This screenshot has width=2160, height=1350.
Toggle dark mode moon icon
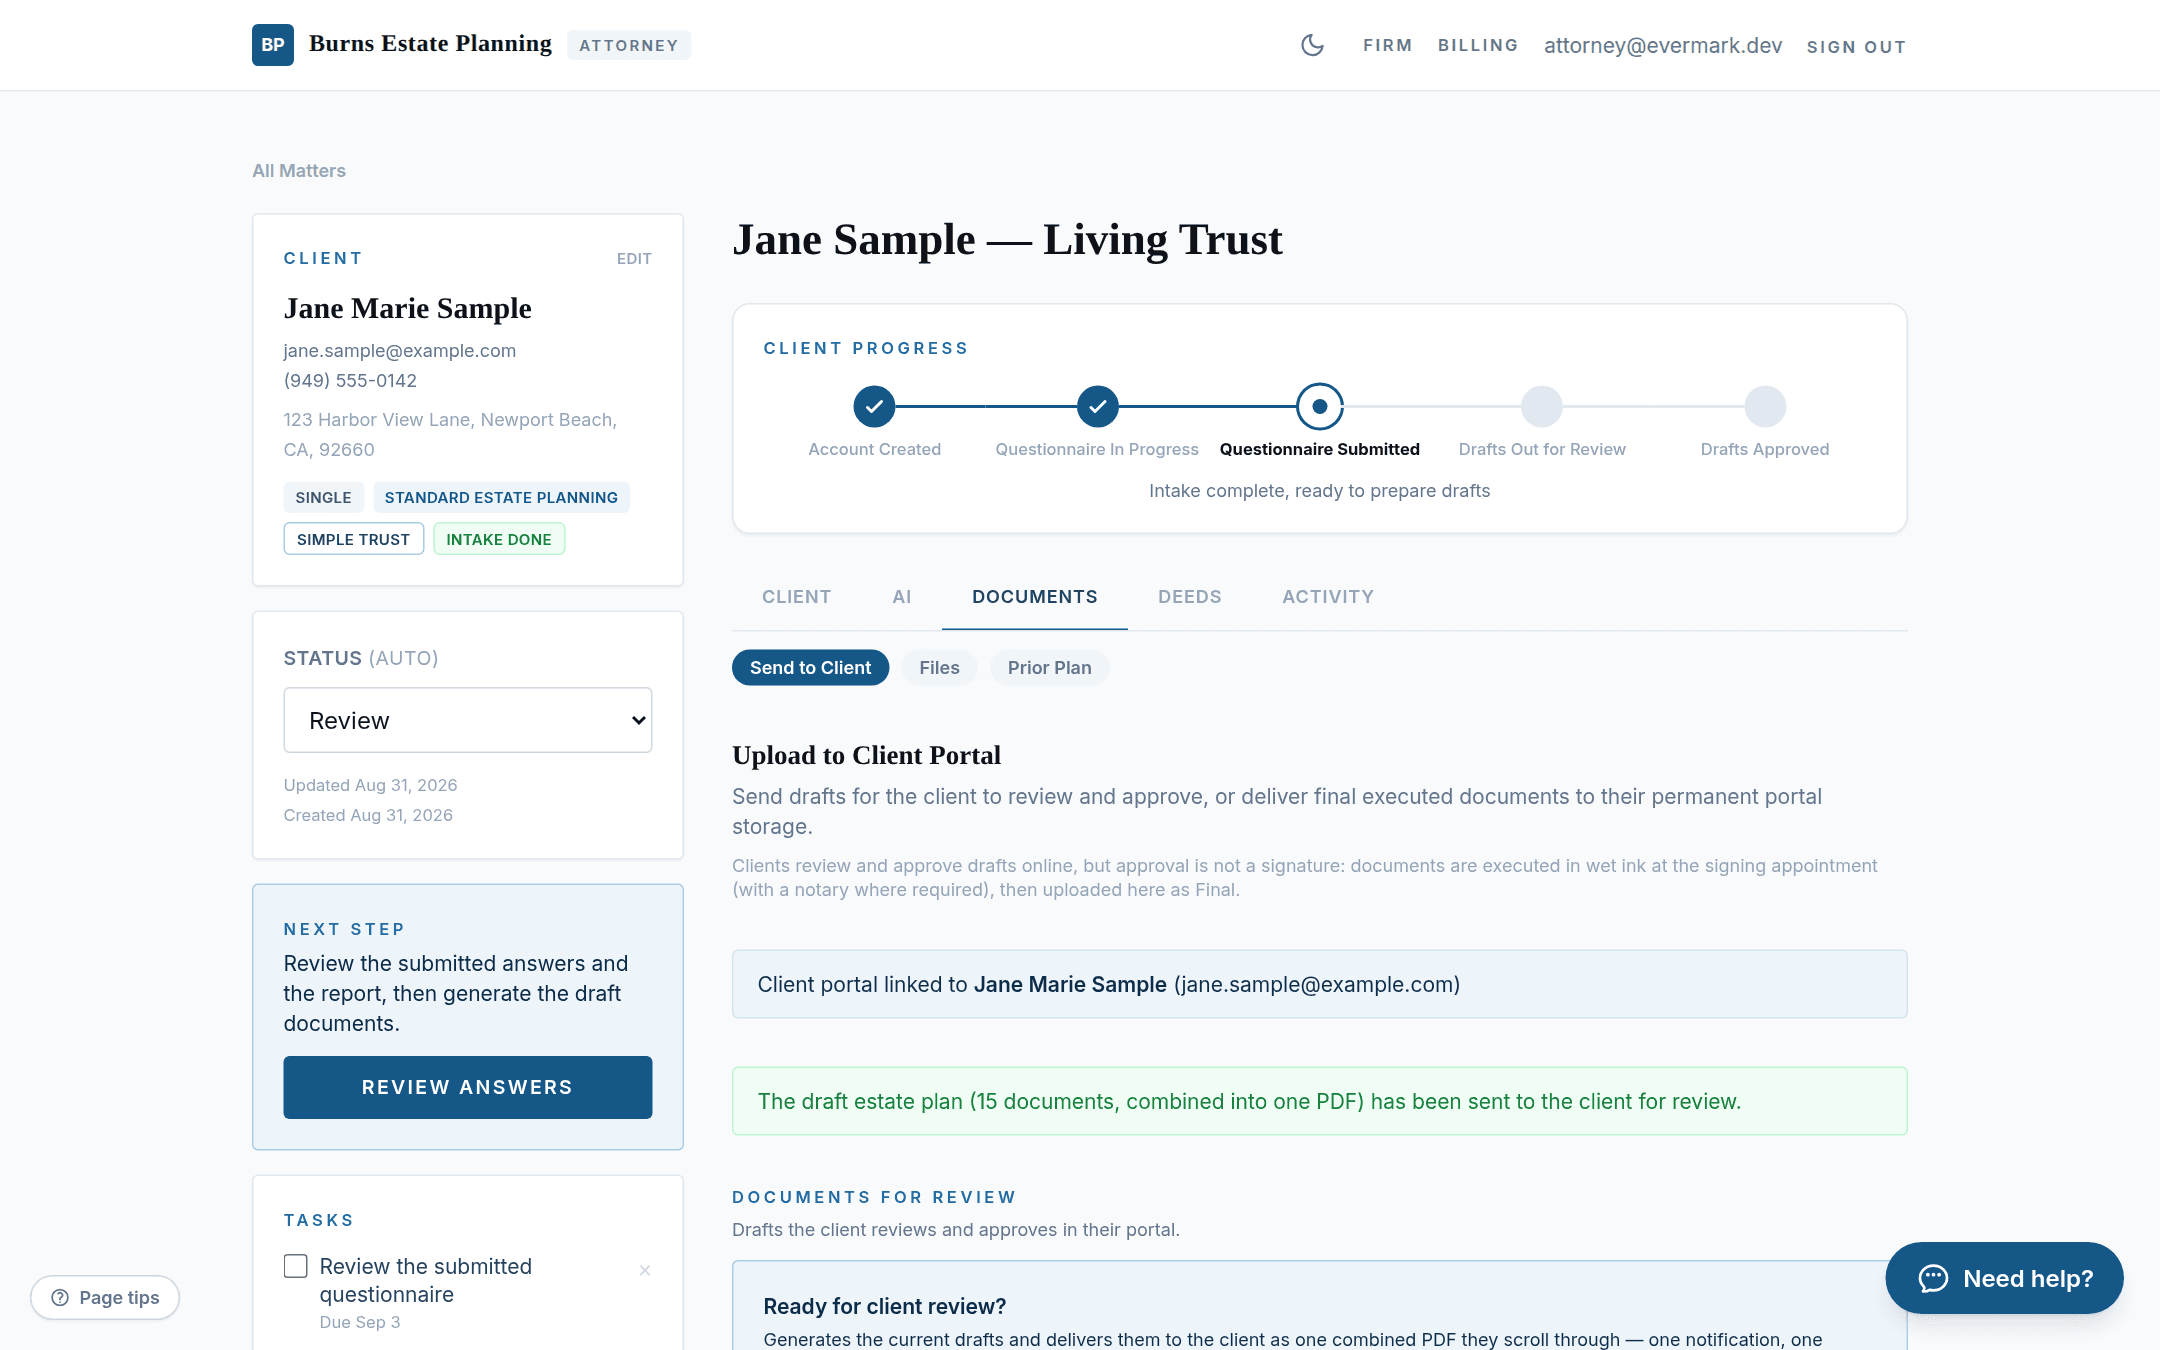(1312, 45)
